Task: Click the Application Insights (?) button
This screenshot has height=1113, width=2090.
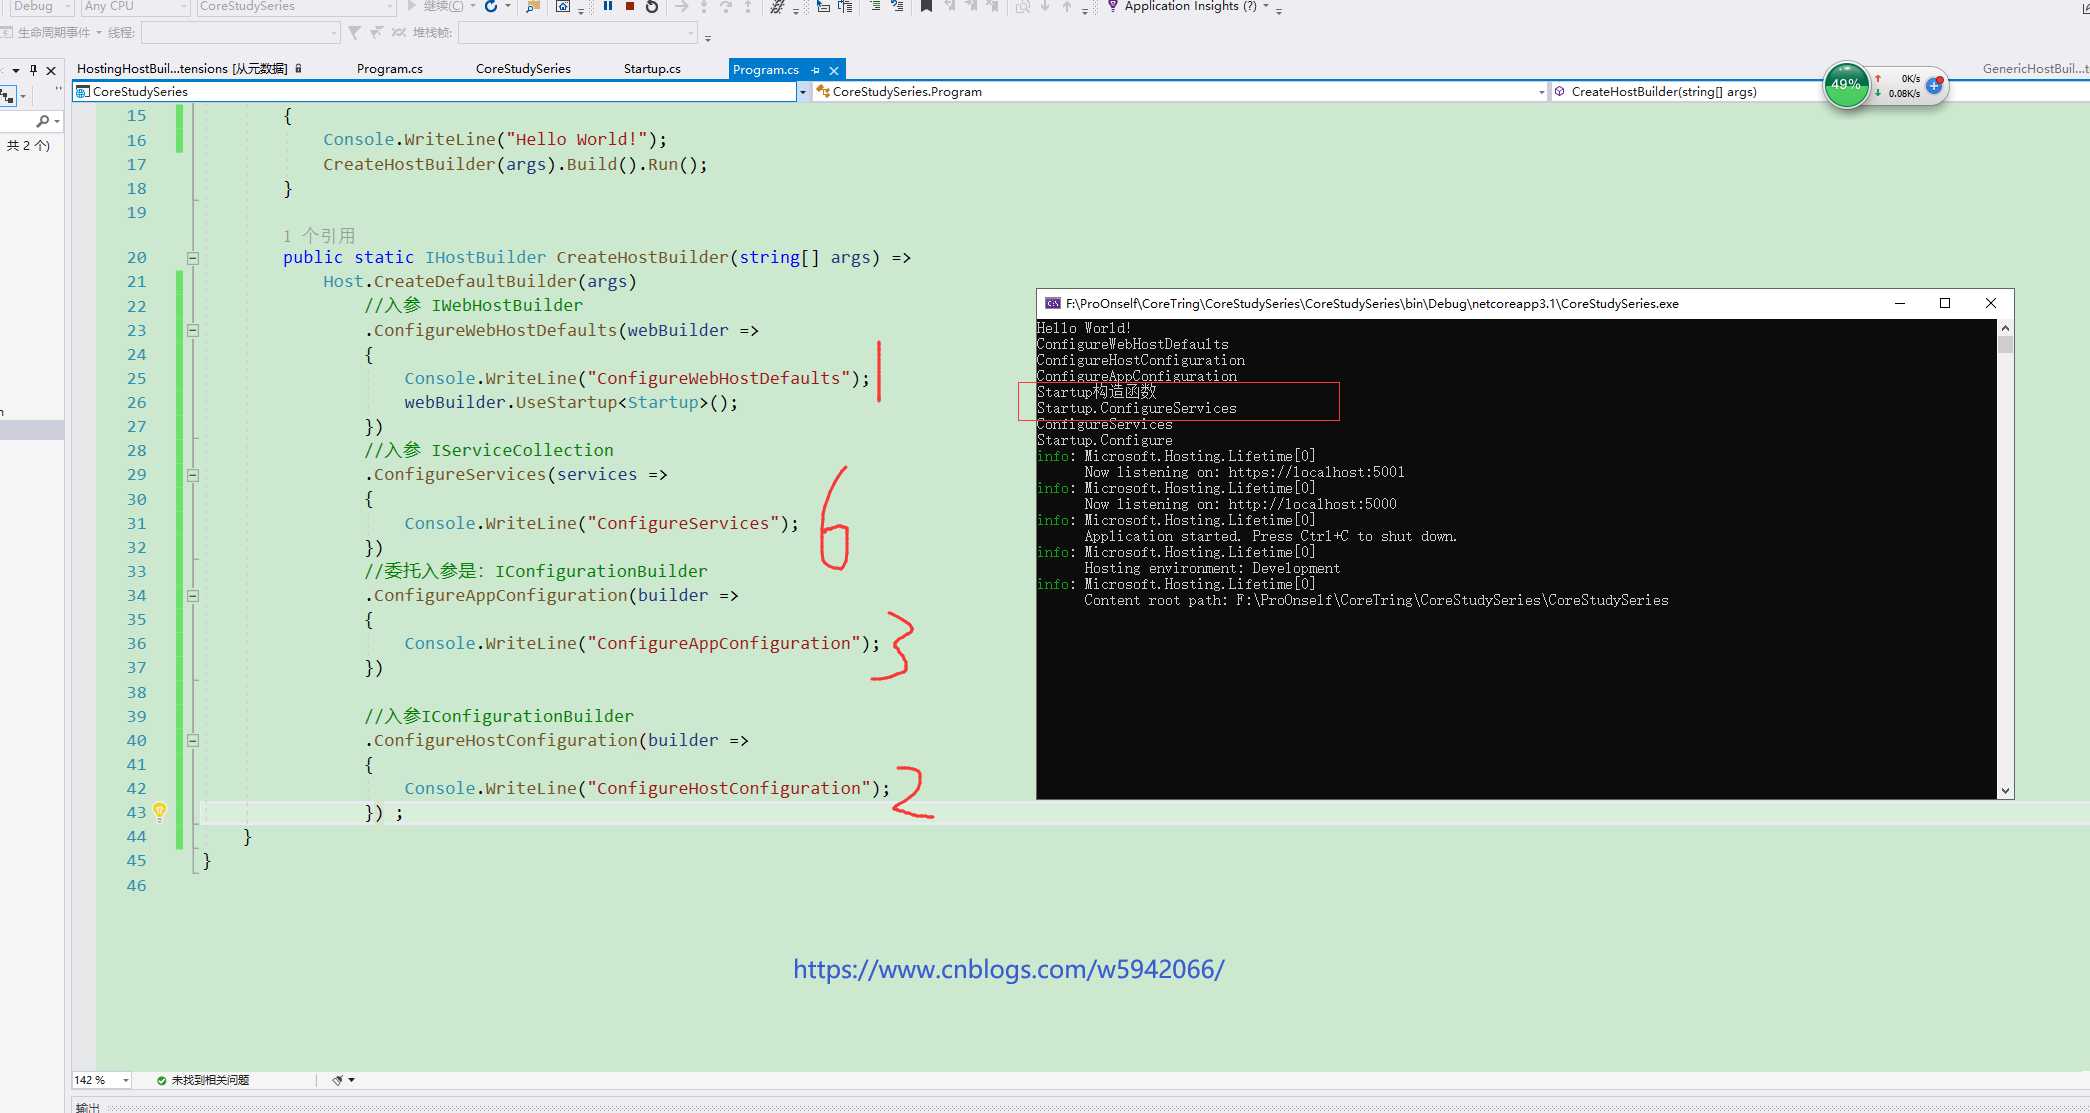Action: click(1190, 6)
